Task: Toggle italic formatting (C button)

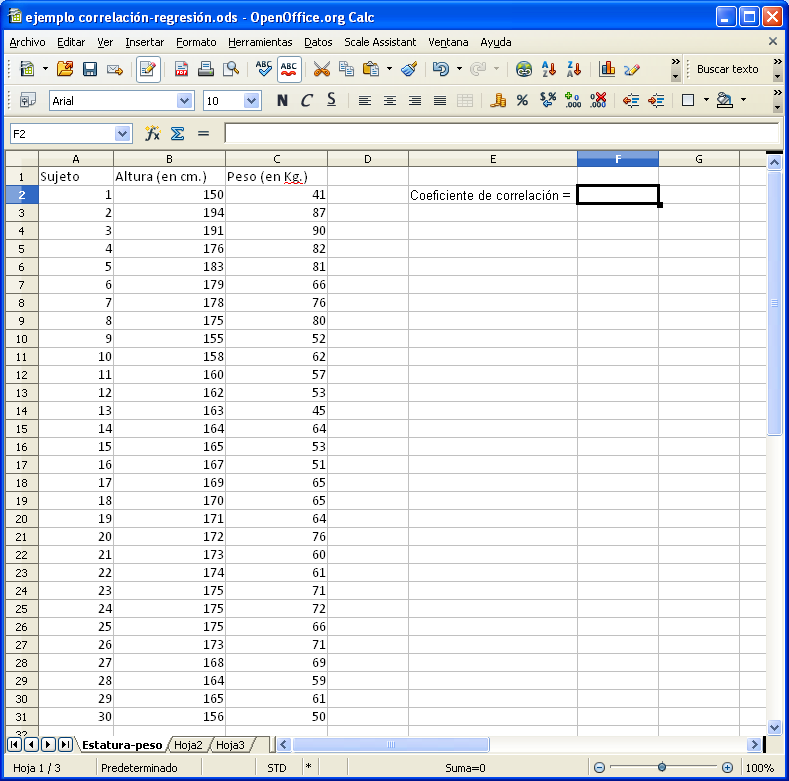Action: tap(307, 100)
